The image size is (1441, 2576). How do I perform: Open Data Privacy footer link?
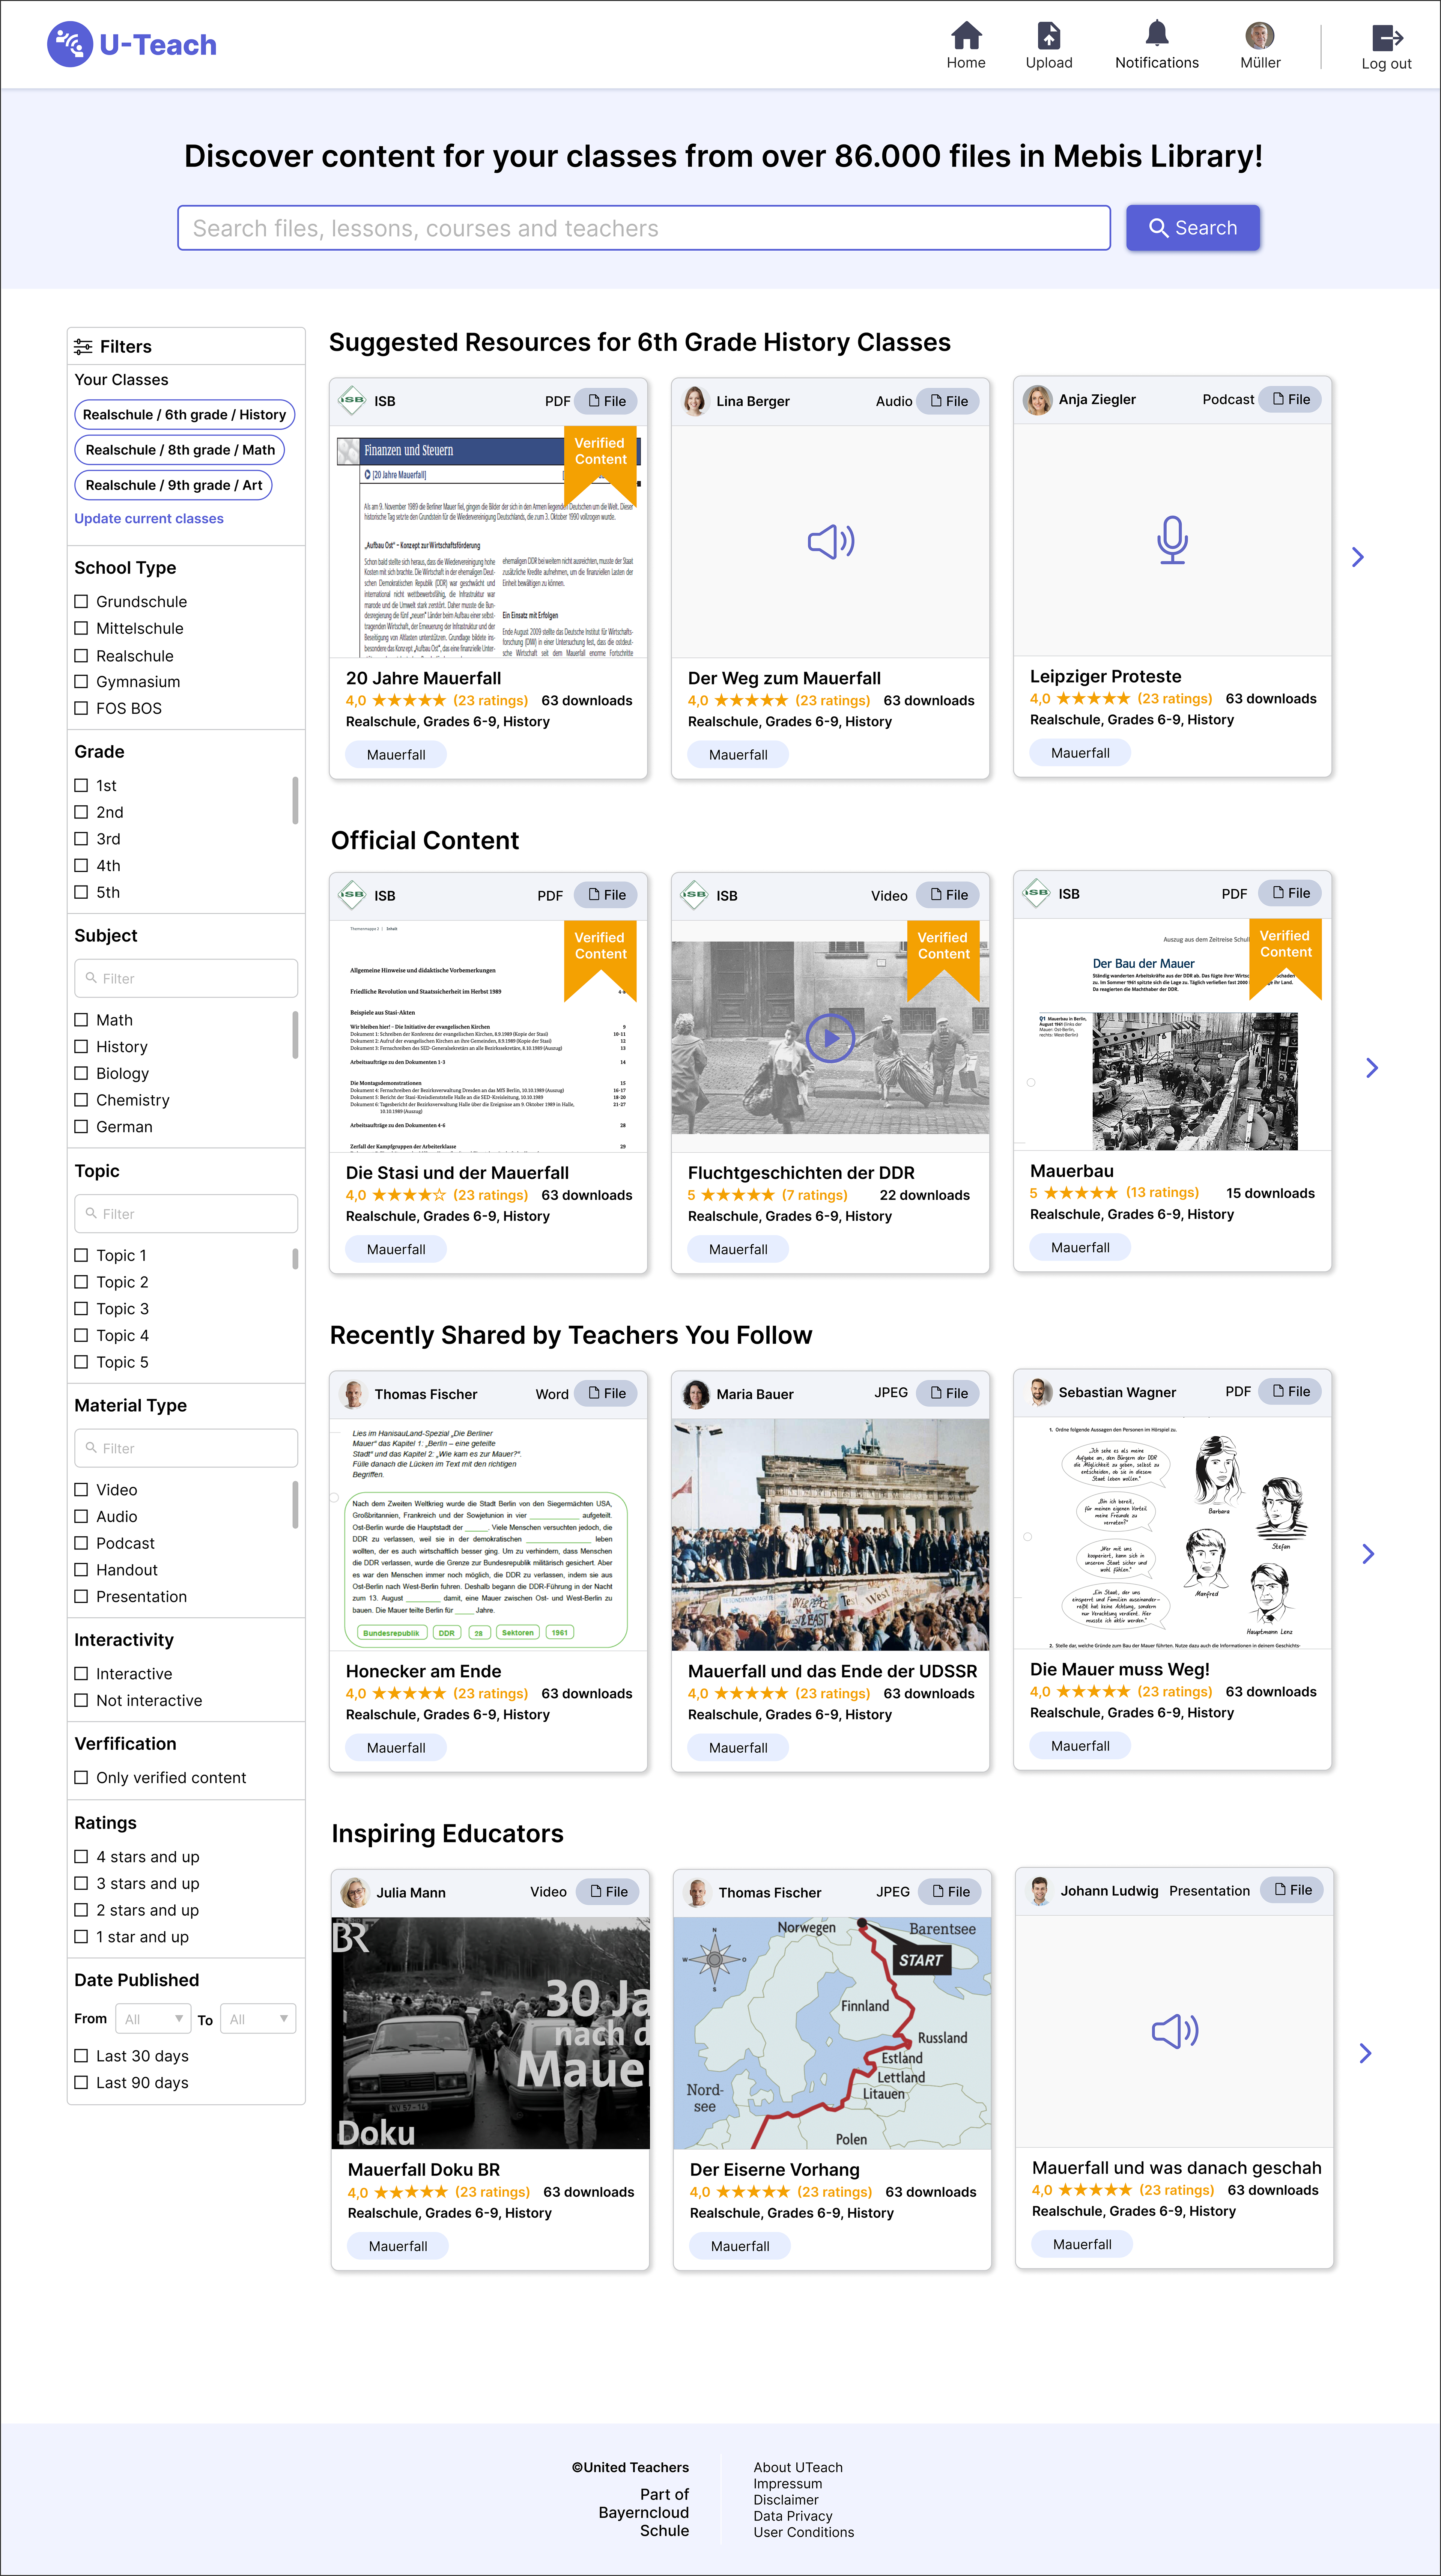tap(793, 2516)
